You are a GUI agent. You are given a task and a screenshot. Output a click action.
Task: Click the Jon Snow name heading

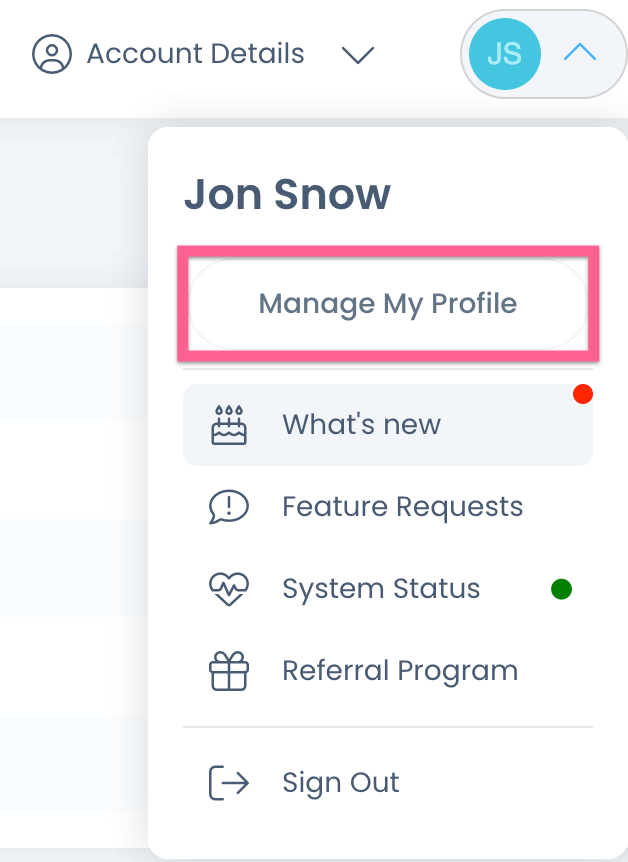click(x=287, y=194)
